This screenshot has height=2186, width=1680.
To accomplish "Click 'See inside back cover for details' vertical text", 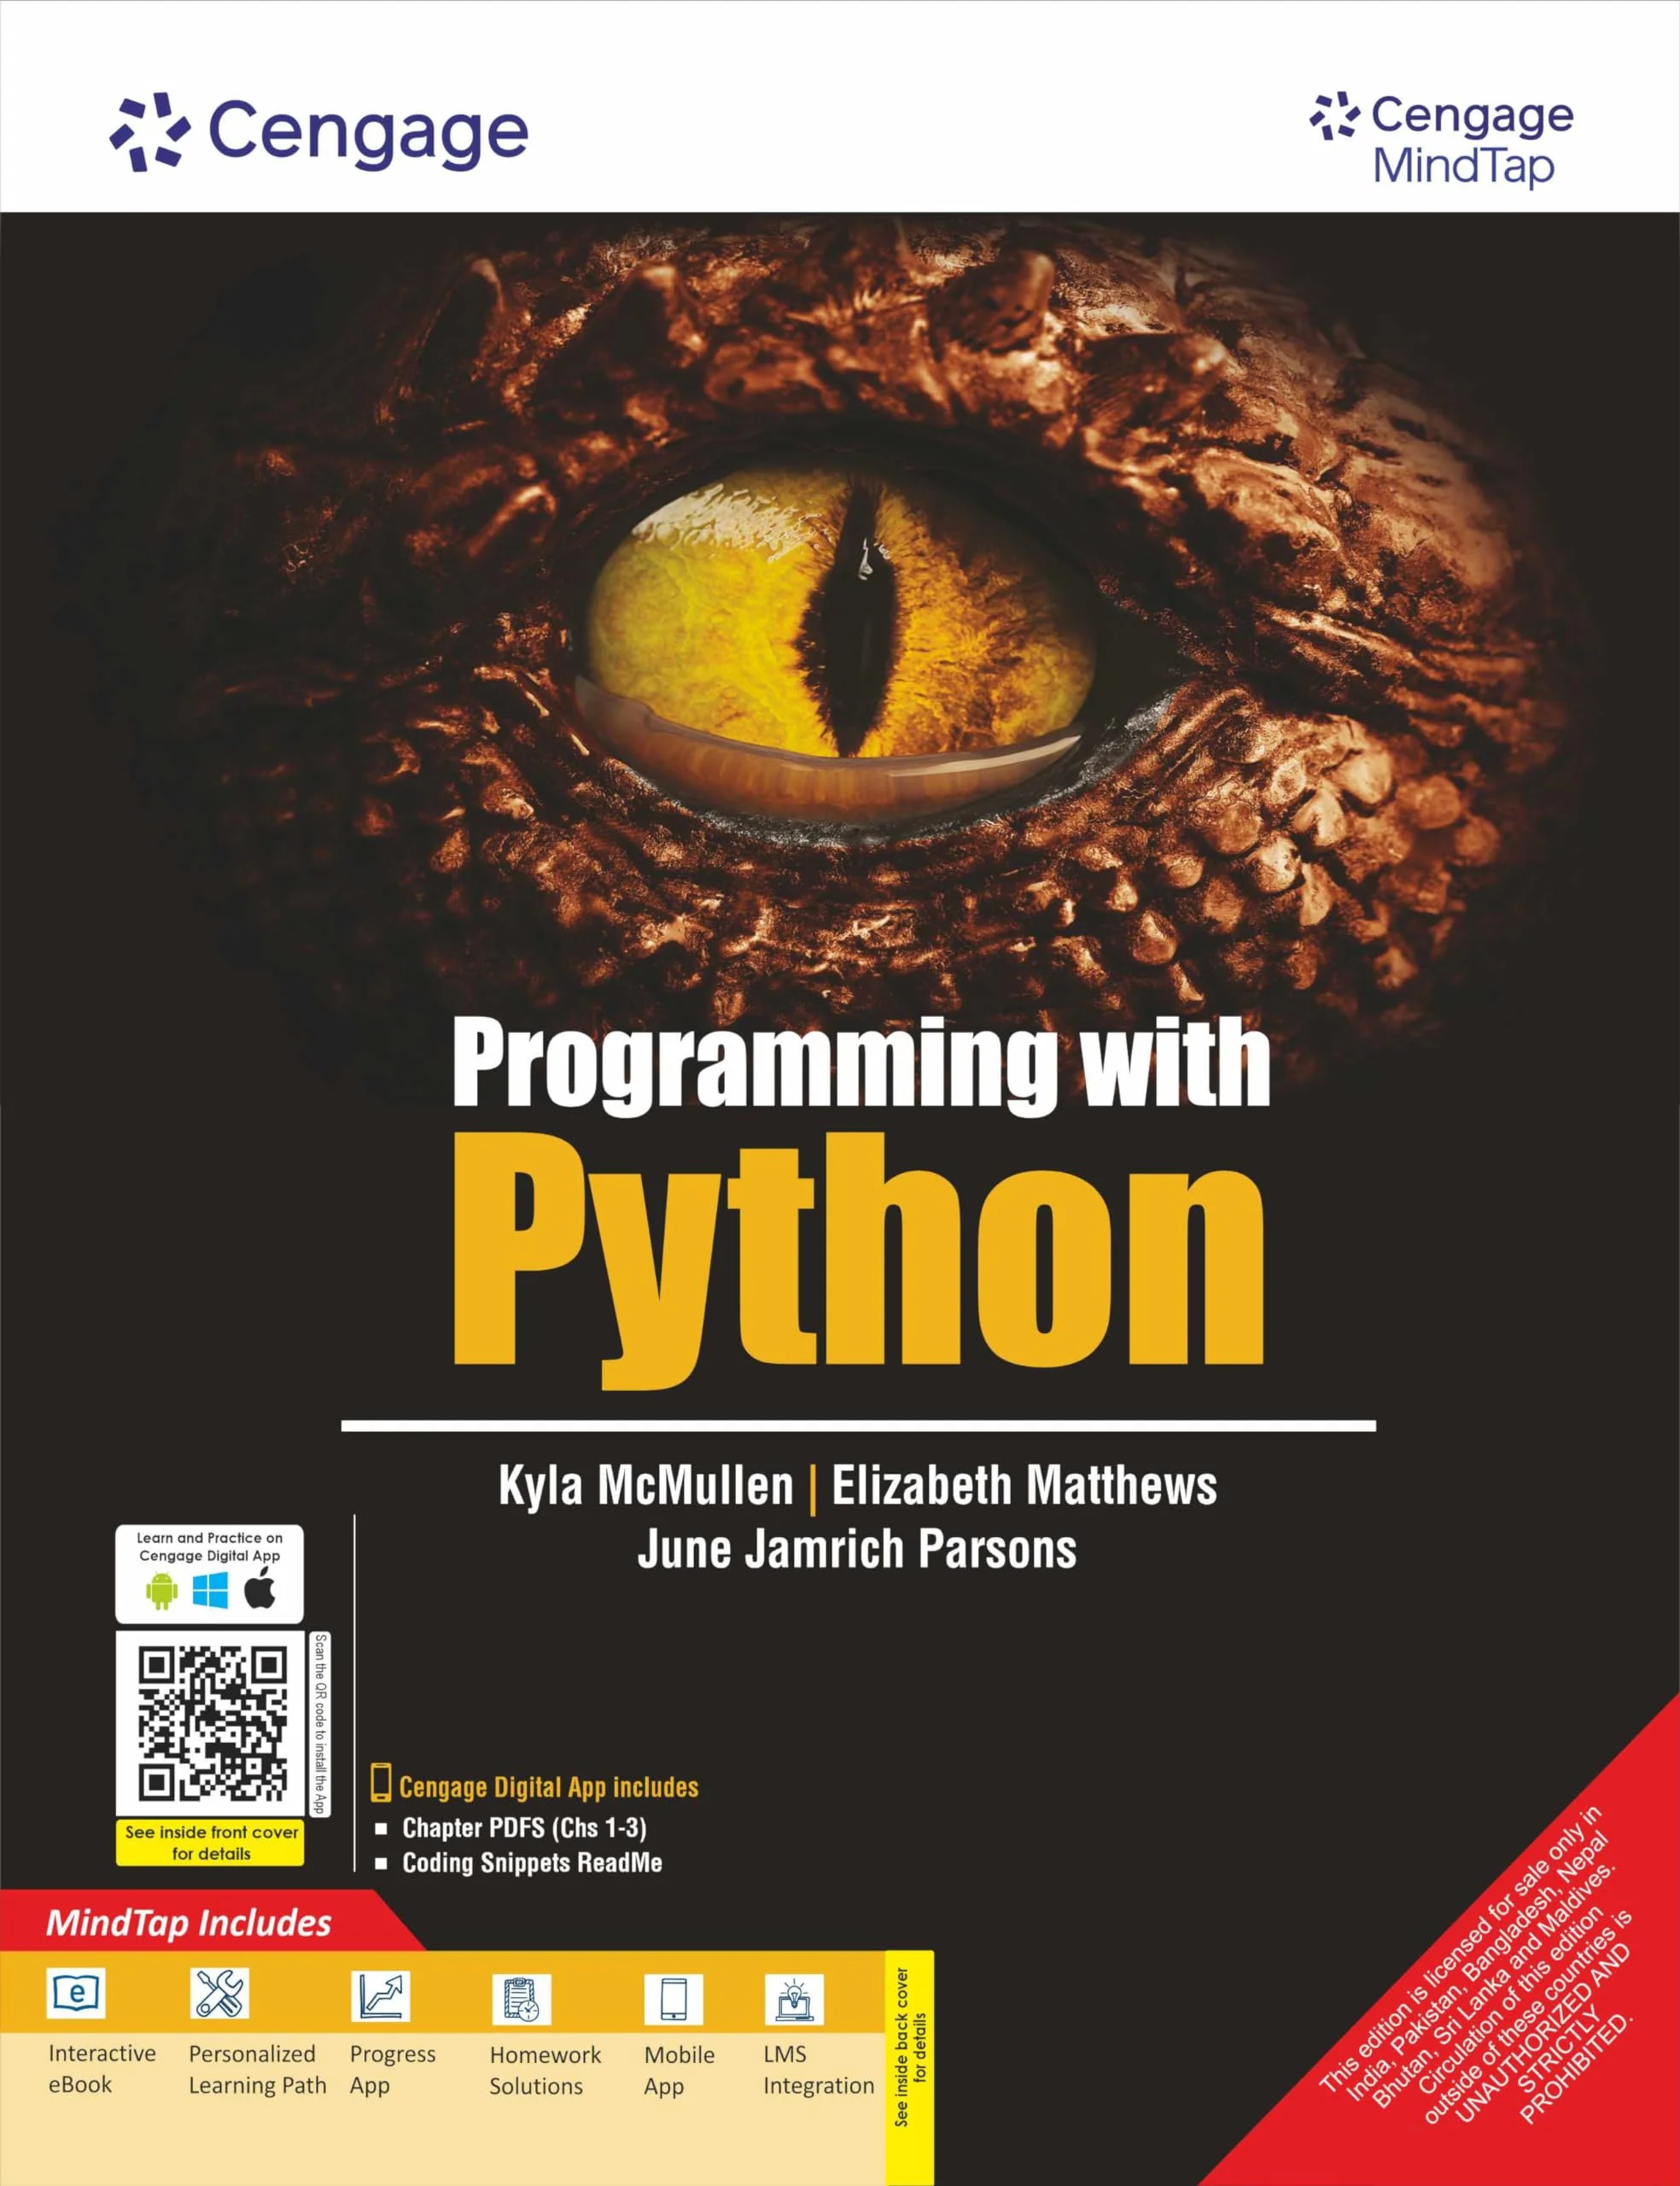I will (910, 2047).
